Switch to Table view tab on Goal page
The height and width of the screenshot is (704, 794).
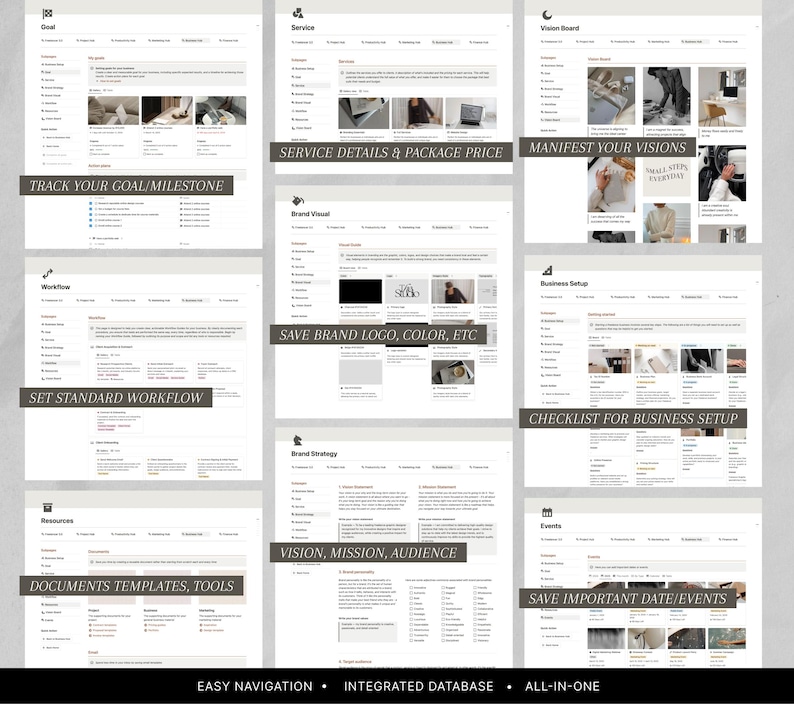(108, 90)
